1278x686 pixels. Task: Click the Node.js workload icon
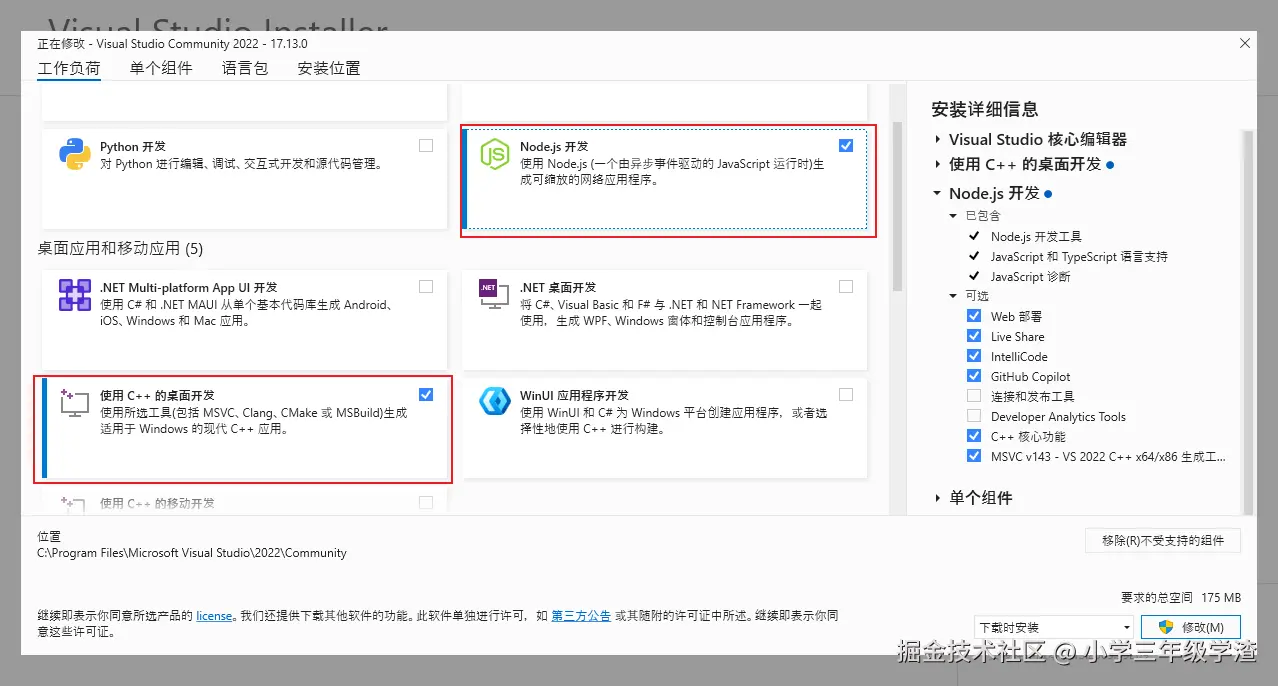point(495,155)
